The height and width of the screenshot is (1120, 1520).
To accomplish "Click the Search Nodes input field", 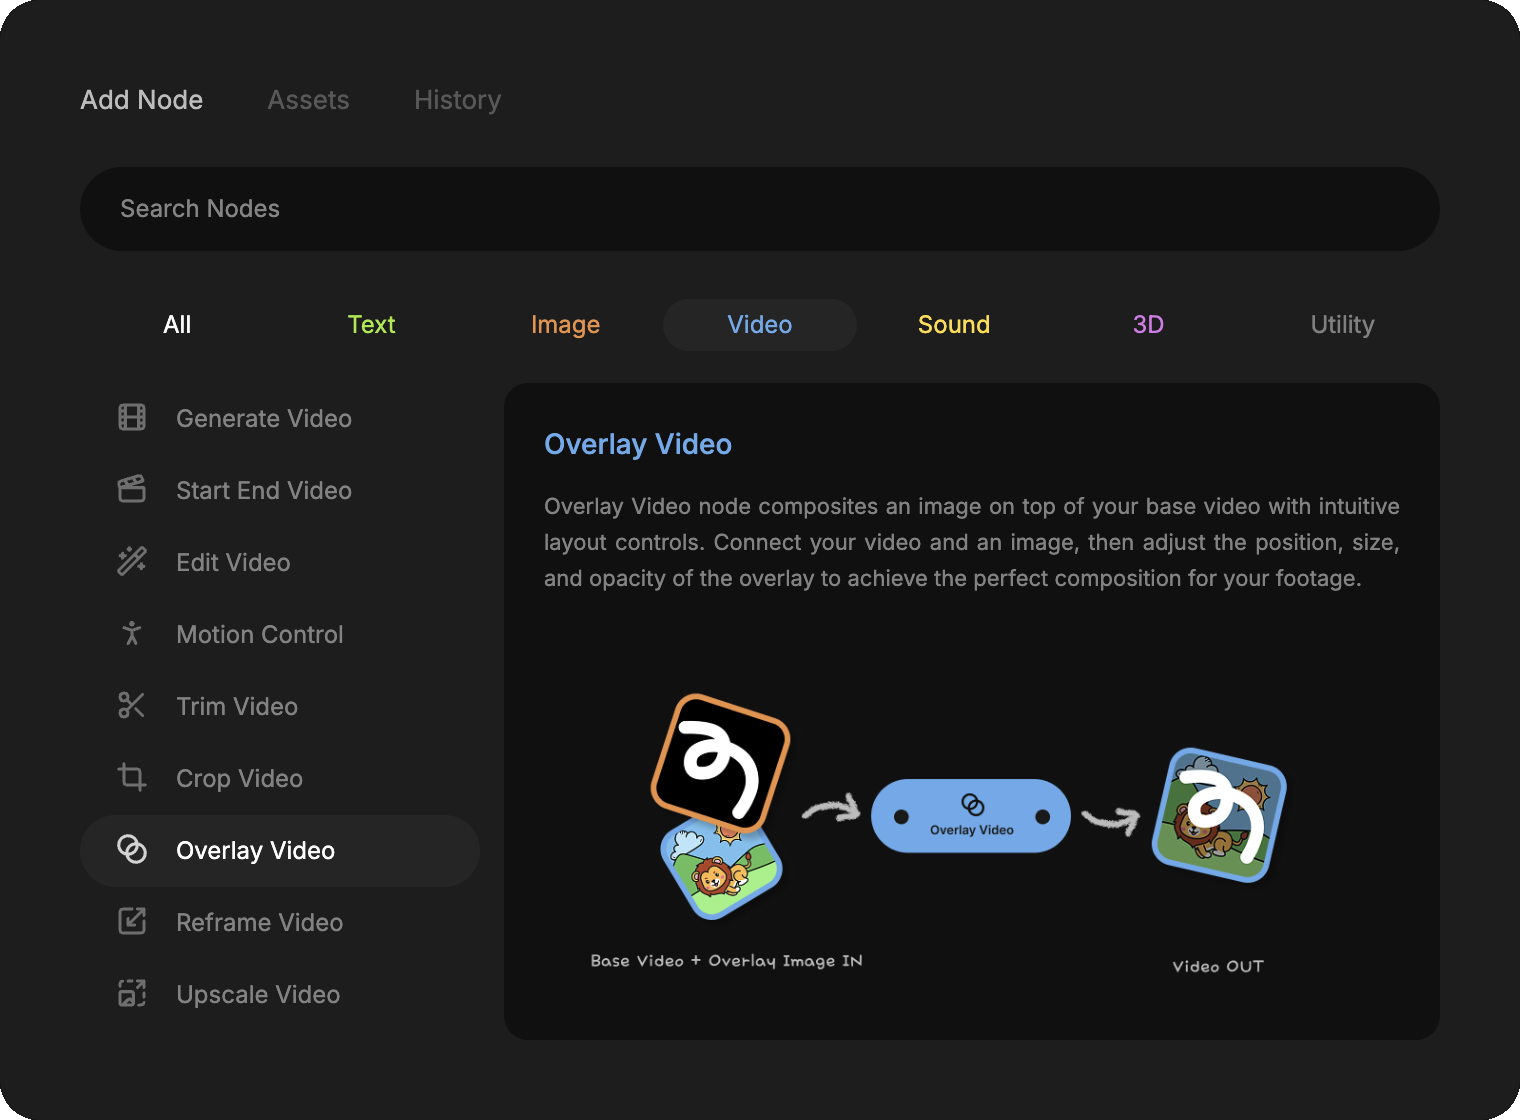I will pyautogui.click(x=759, y=209).
